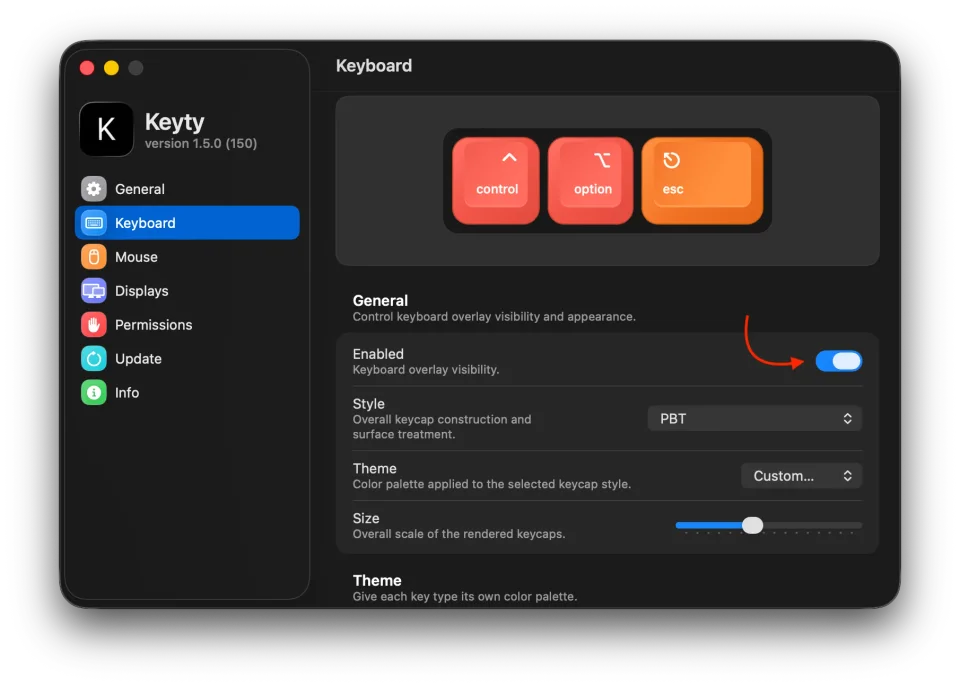This screenshot has width=960, height=687.
Task: Select the Keyboard sidebar item label
Action: pyautogui.click(x=145, y=223)
